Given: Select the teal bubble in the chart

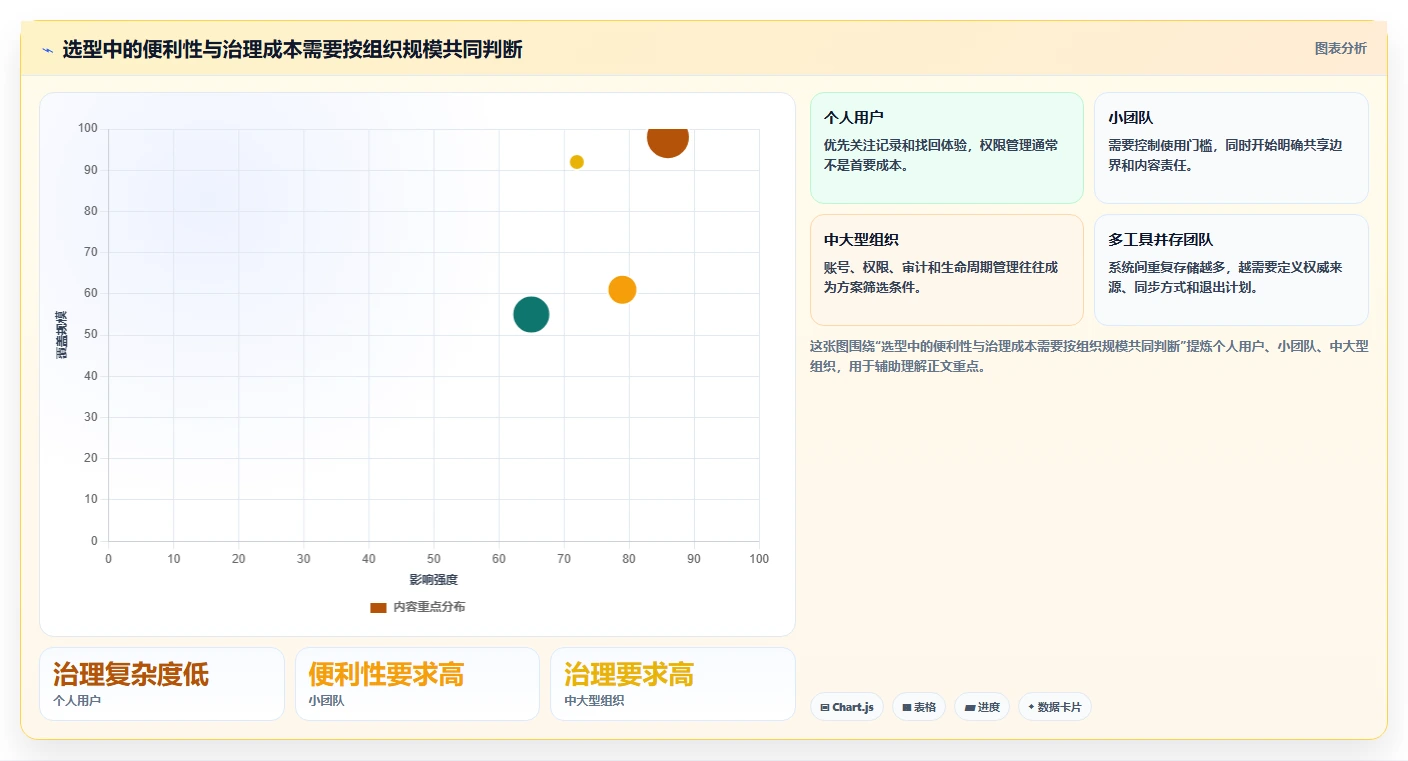Looking at the screenshot, I should click(531, 314).
